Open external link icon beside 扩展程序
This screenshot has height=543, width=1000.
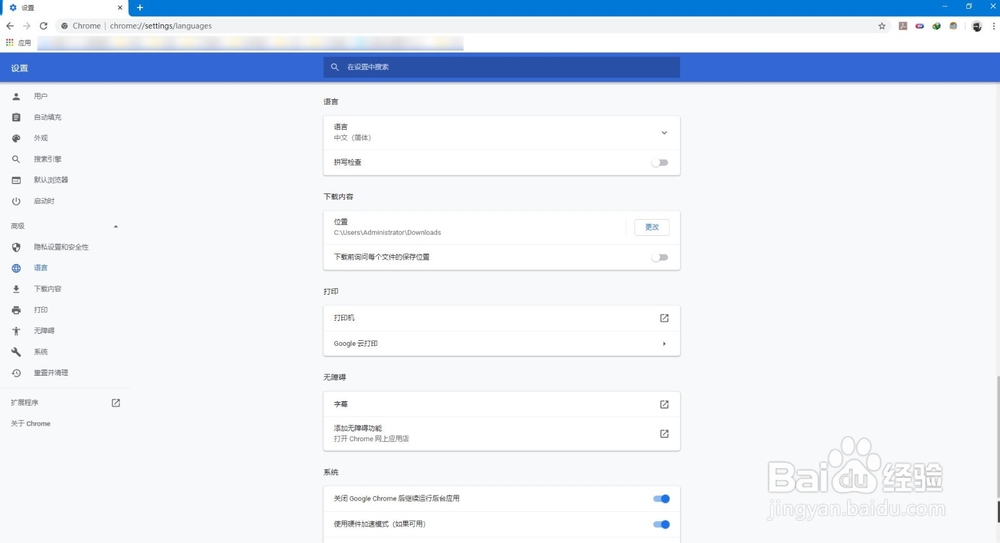click(x=115, y=403)
